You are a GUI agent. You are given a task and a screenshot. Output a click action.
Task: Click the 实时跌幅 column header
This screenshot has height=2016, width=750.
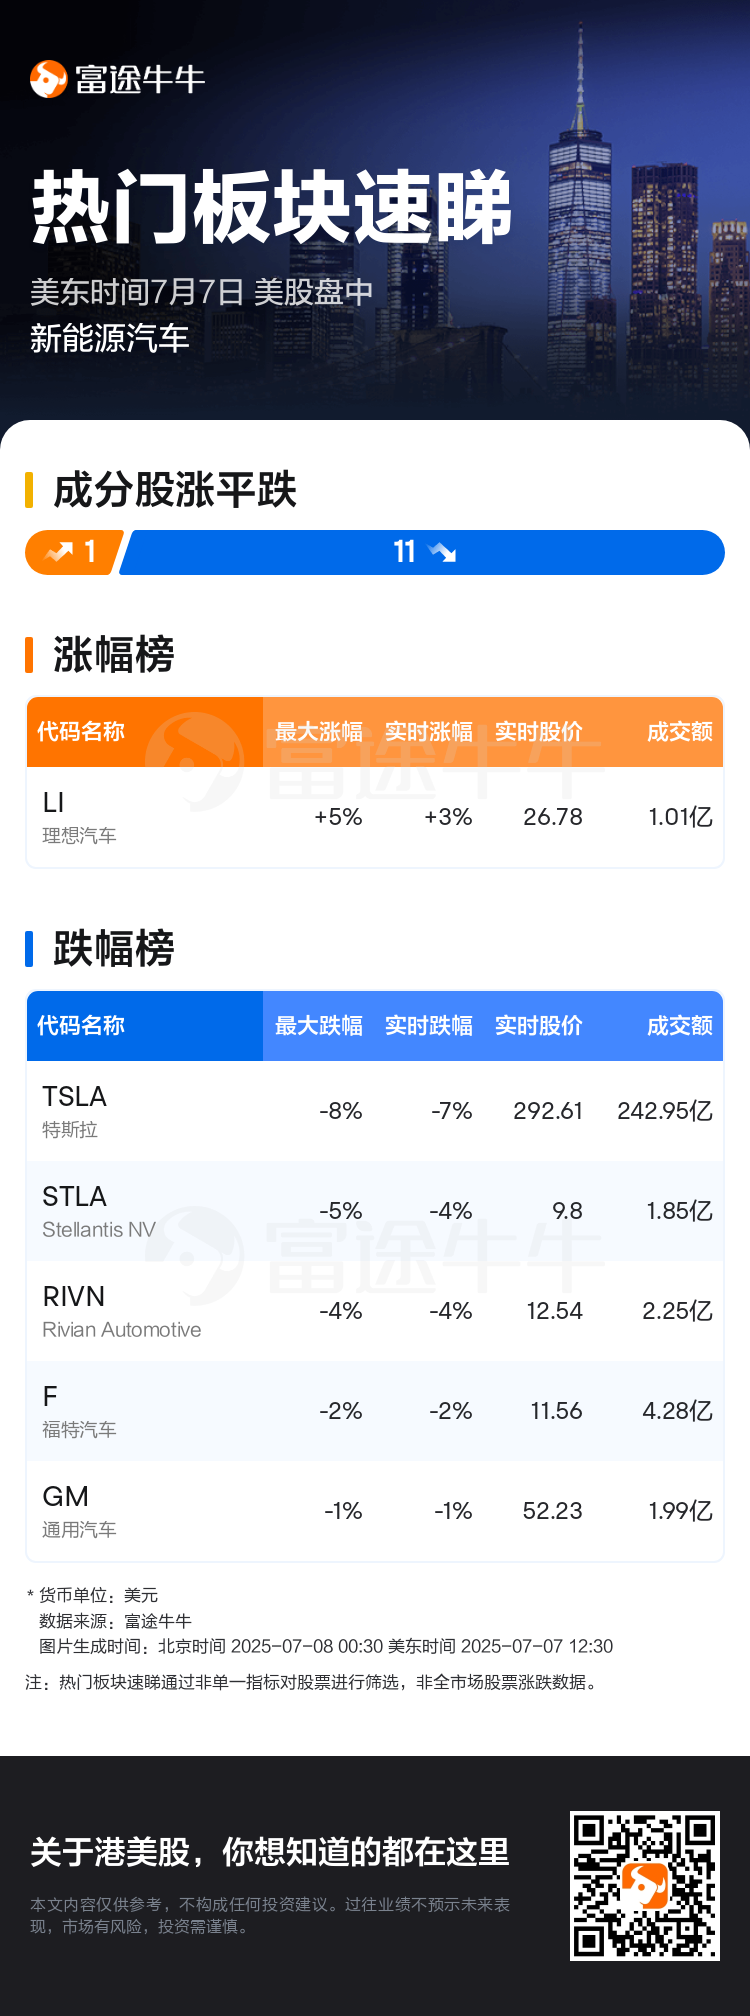click(429, 1026)
